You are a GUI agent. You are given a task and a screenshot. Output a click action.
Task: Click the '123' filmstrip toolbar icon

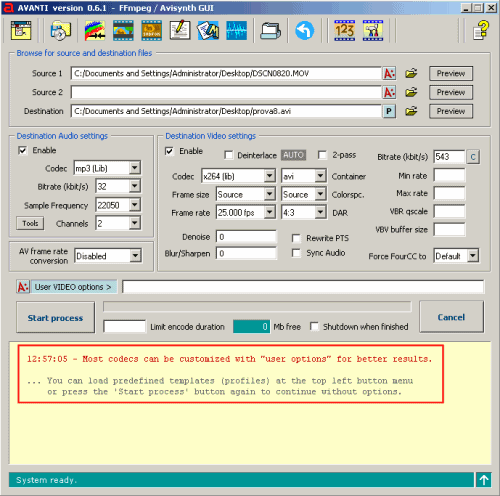point(344,31)
